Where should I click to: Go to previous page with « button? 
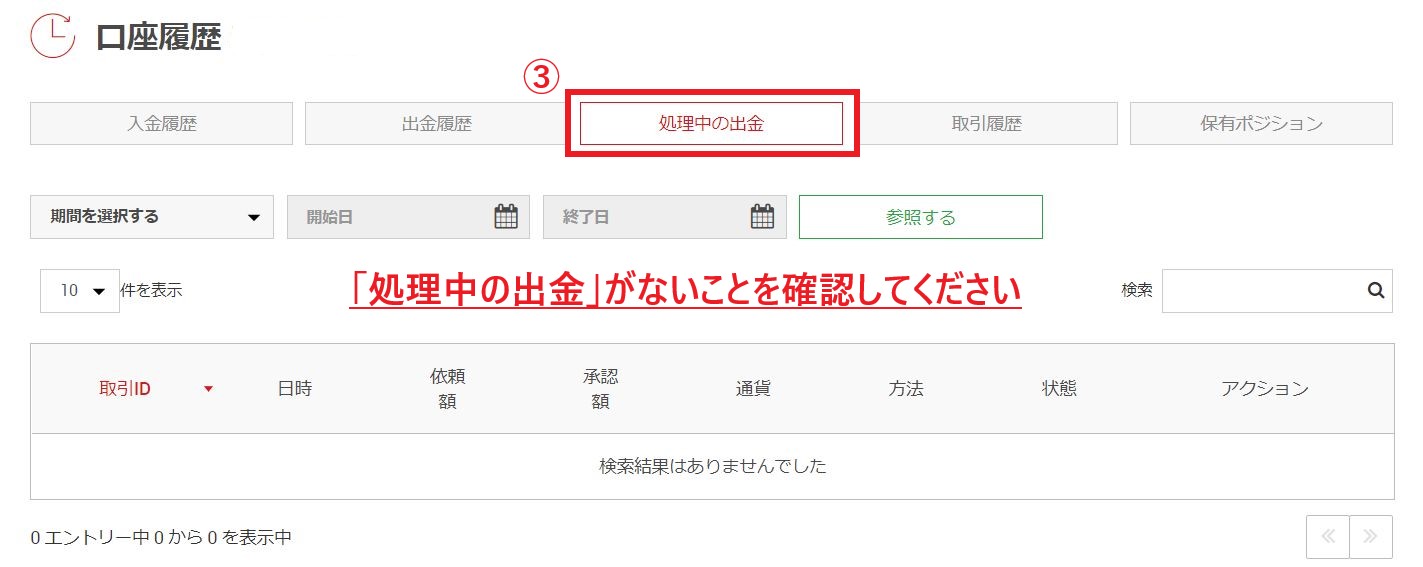1327,537
